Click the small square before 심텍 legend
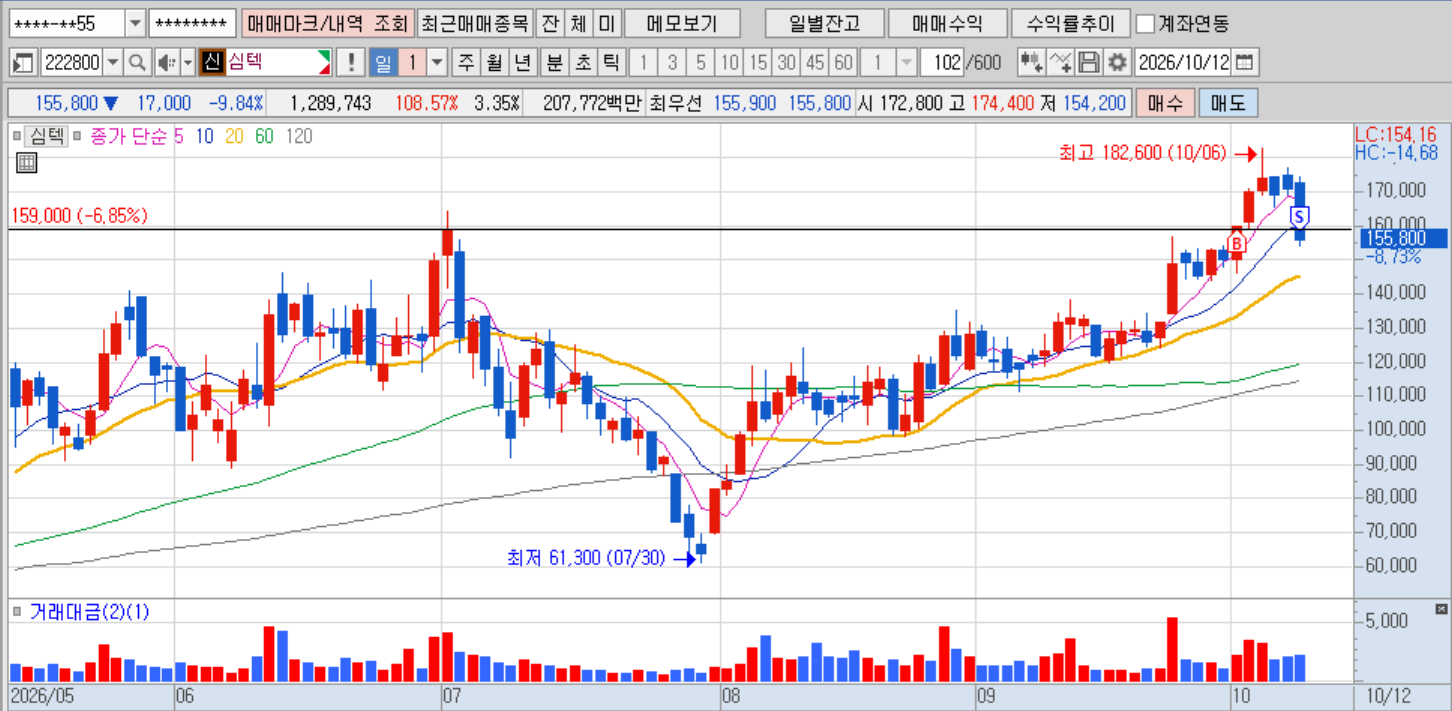 pos(17,136)
